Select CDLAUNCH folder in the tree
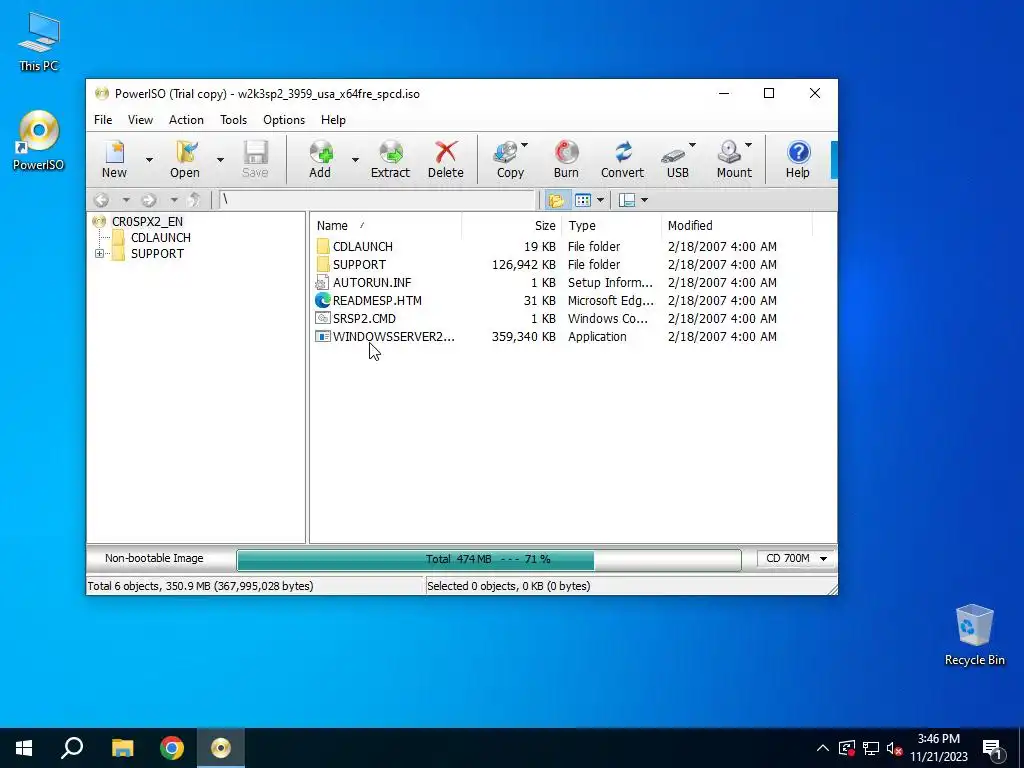 coord(161,238)
